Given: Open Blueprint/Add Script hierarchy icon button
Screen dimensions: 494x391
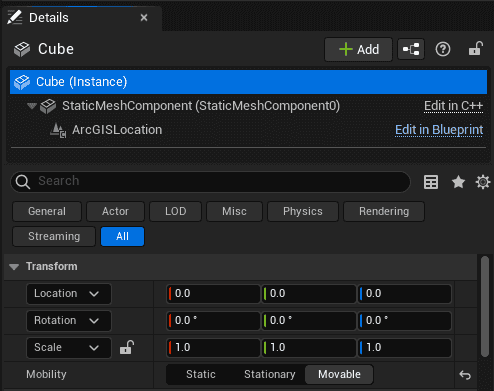Looking at the screenshot, I should [411, 49].
